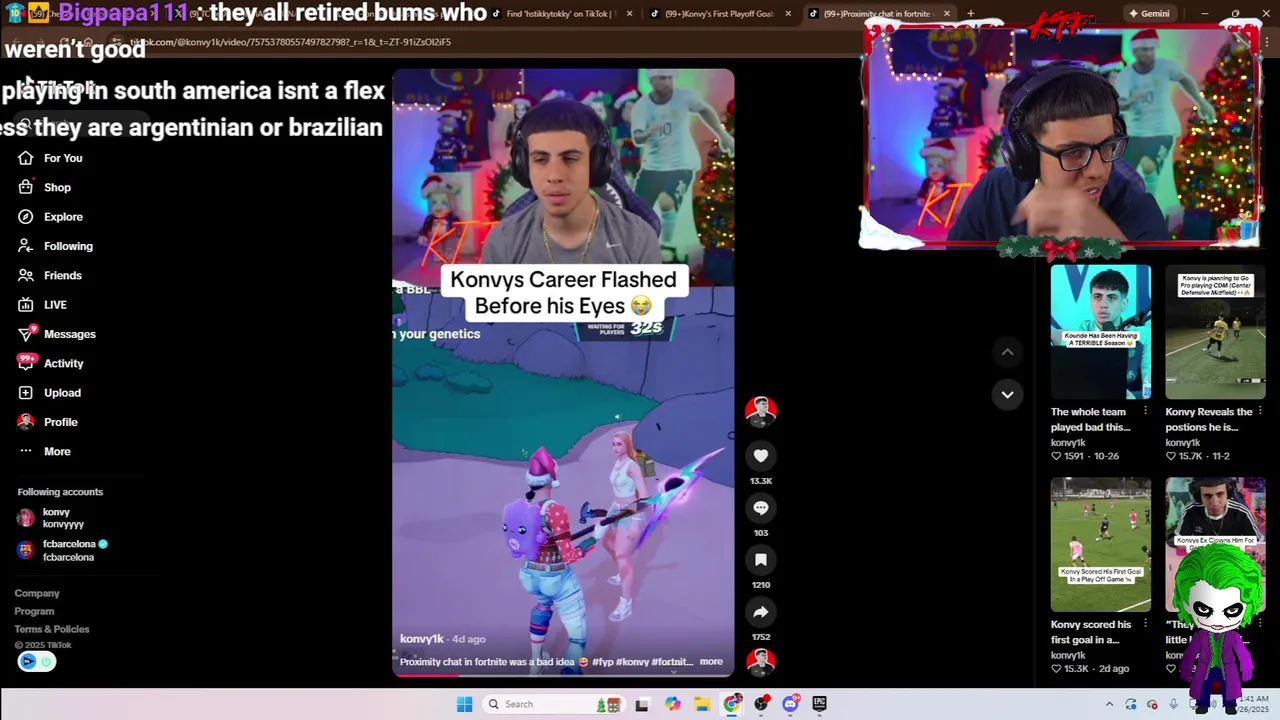Go to next video with down chevron
The height and width of the screenshot is (720, 1280).
[x=1007, y=394]
